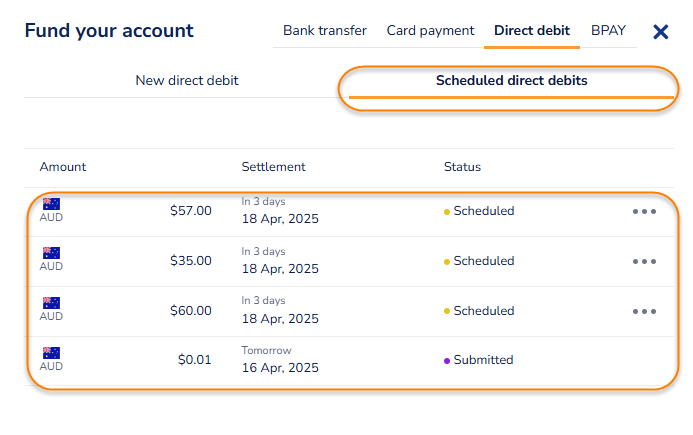This screenshot has height=435, width=693.
Task: Switch to Bank transfer tab
Action: pos(324,31)
